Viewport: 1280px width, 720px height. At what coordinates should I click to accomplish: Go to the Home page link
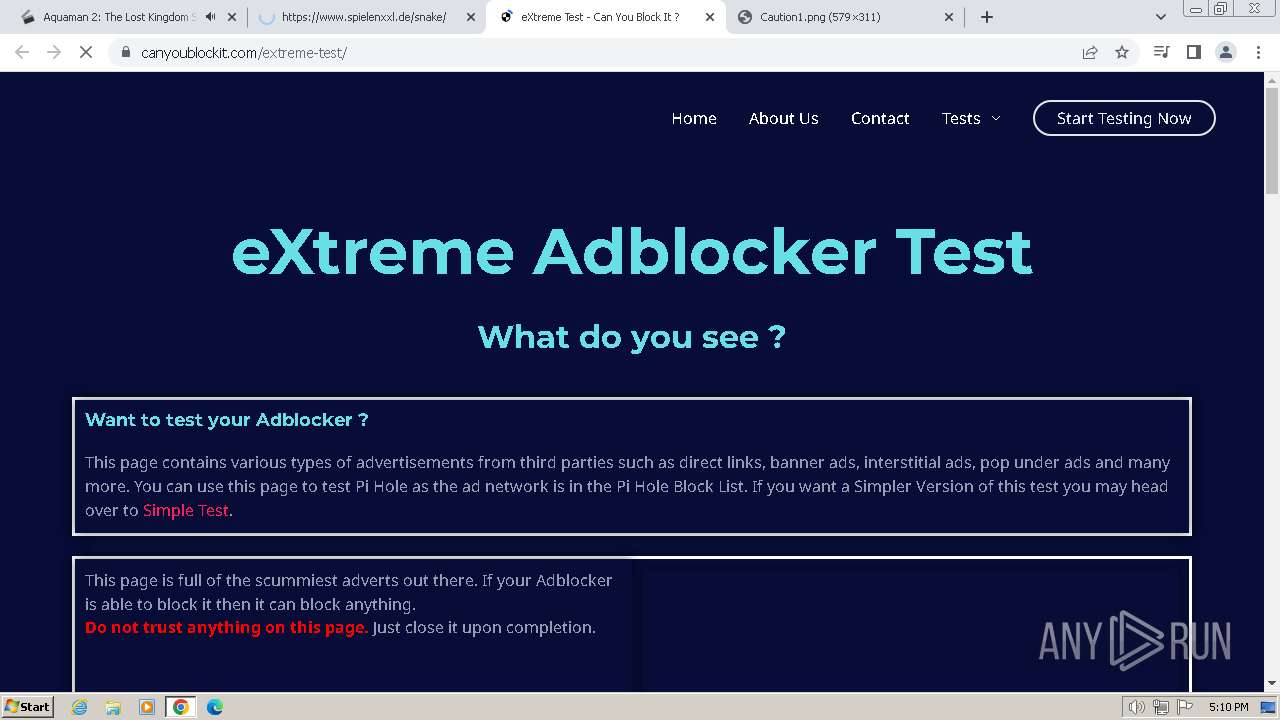[694, 118]
